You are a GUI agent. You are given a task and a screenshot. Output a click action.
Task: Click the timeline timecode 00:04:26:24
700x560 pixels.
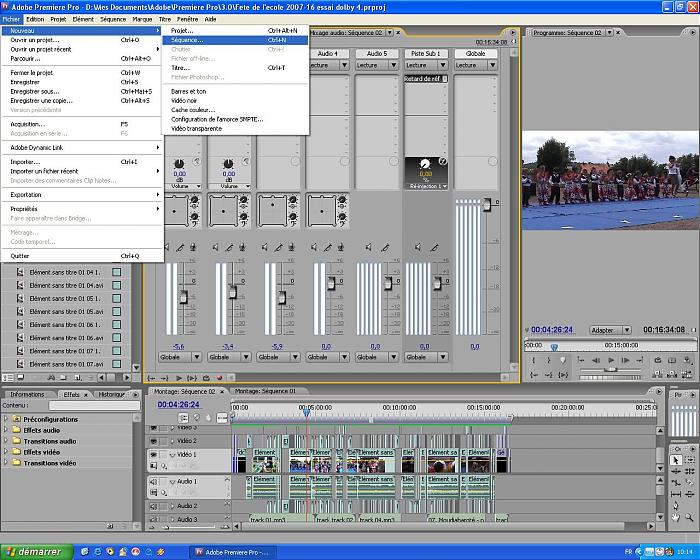tap(179, 404)
